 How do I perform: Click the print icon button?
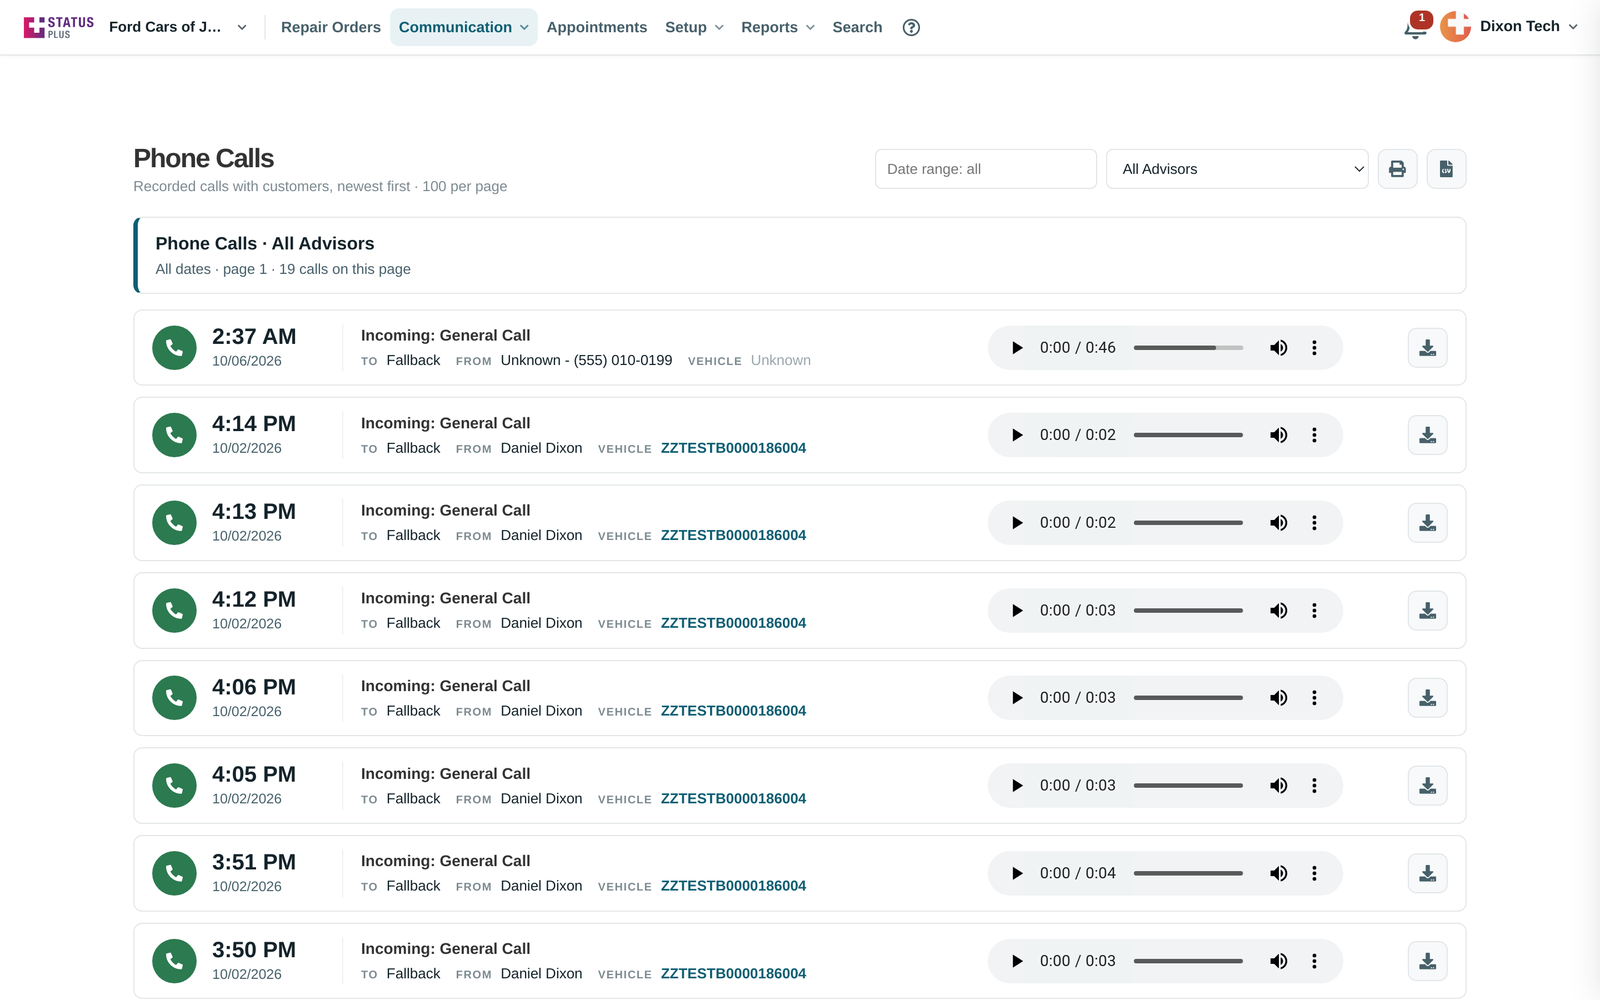[x=1397, y=169]
